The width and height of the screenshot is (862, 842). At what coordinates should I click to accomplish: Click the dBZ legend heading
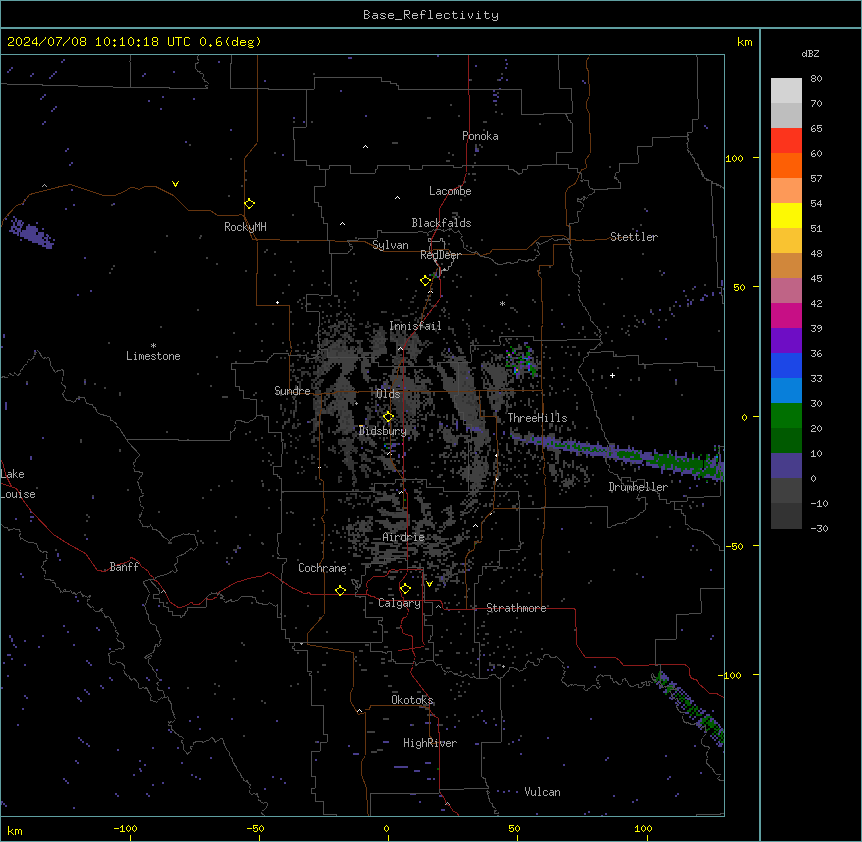(x=810, y=54)
